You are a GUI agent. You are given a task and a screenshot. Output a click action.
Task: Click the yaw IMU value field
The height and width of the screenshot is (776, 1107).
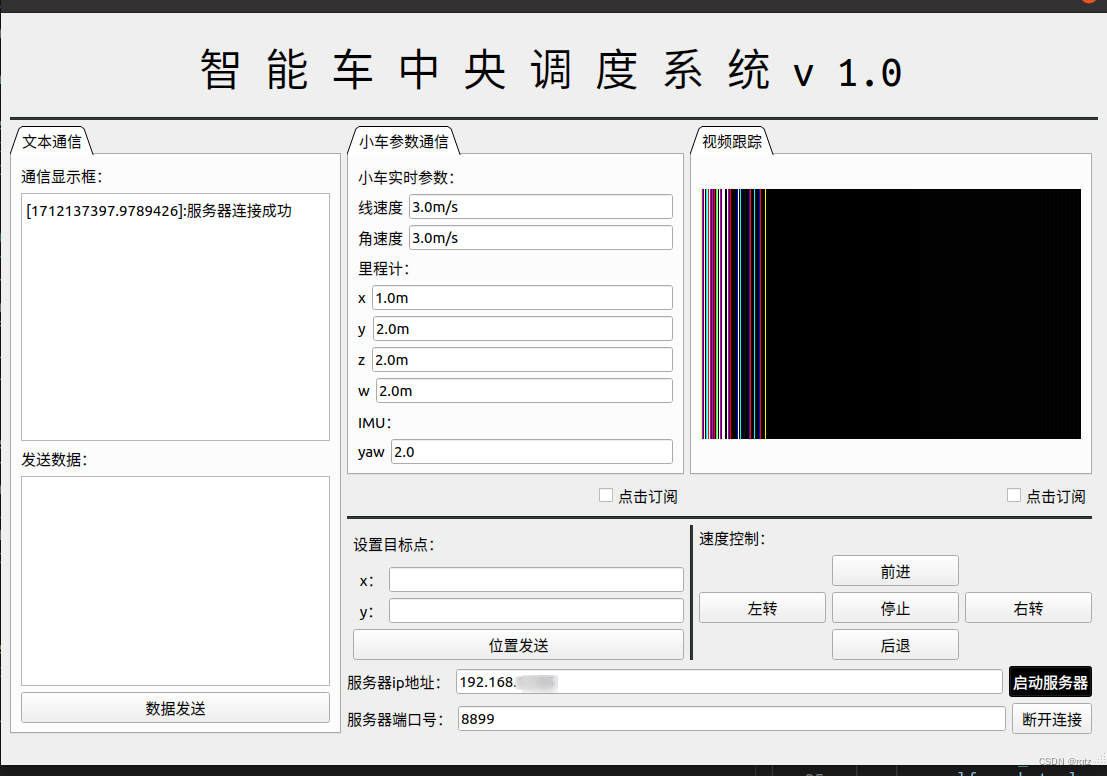point(530,451)
